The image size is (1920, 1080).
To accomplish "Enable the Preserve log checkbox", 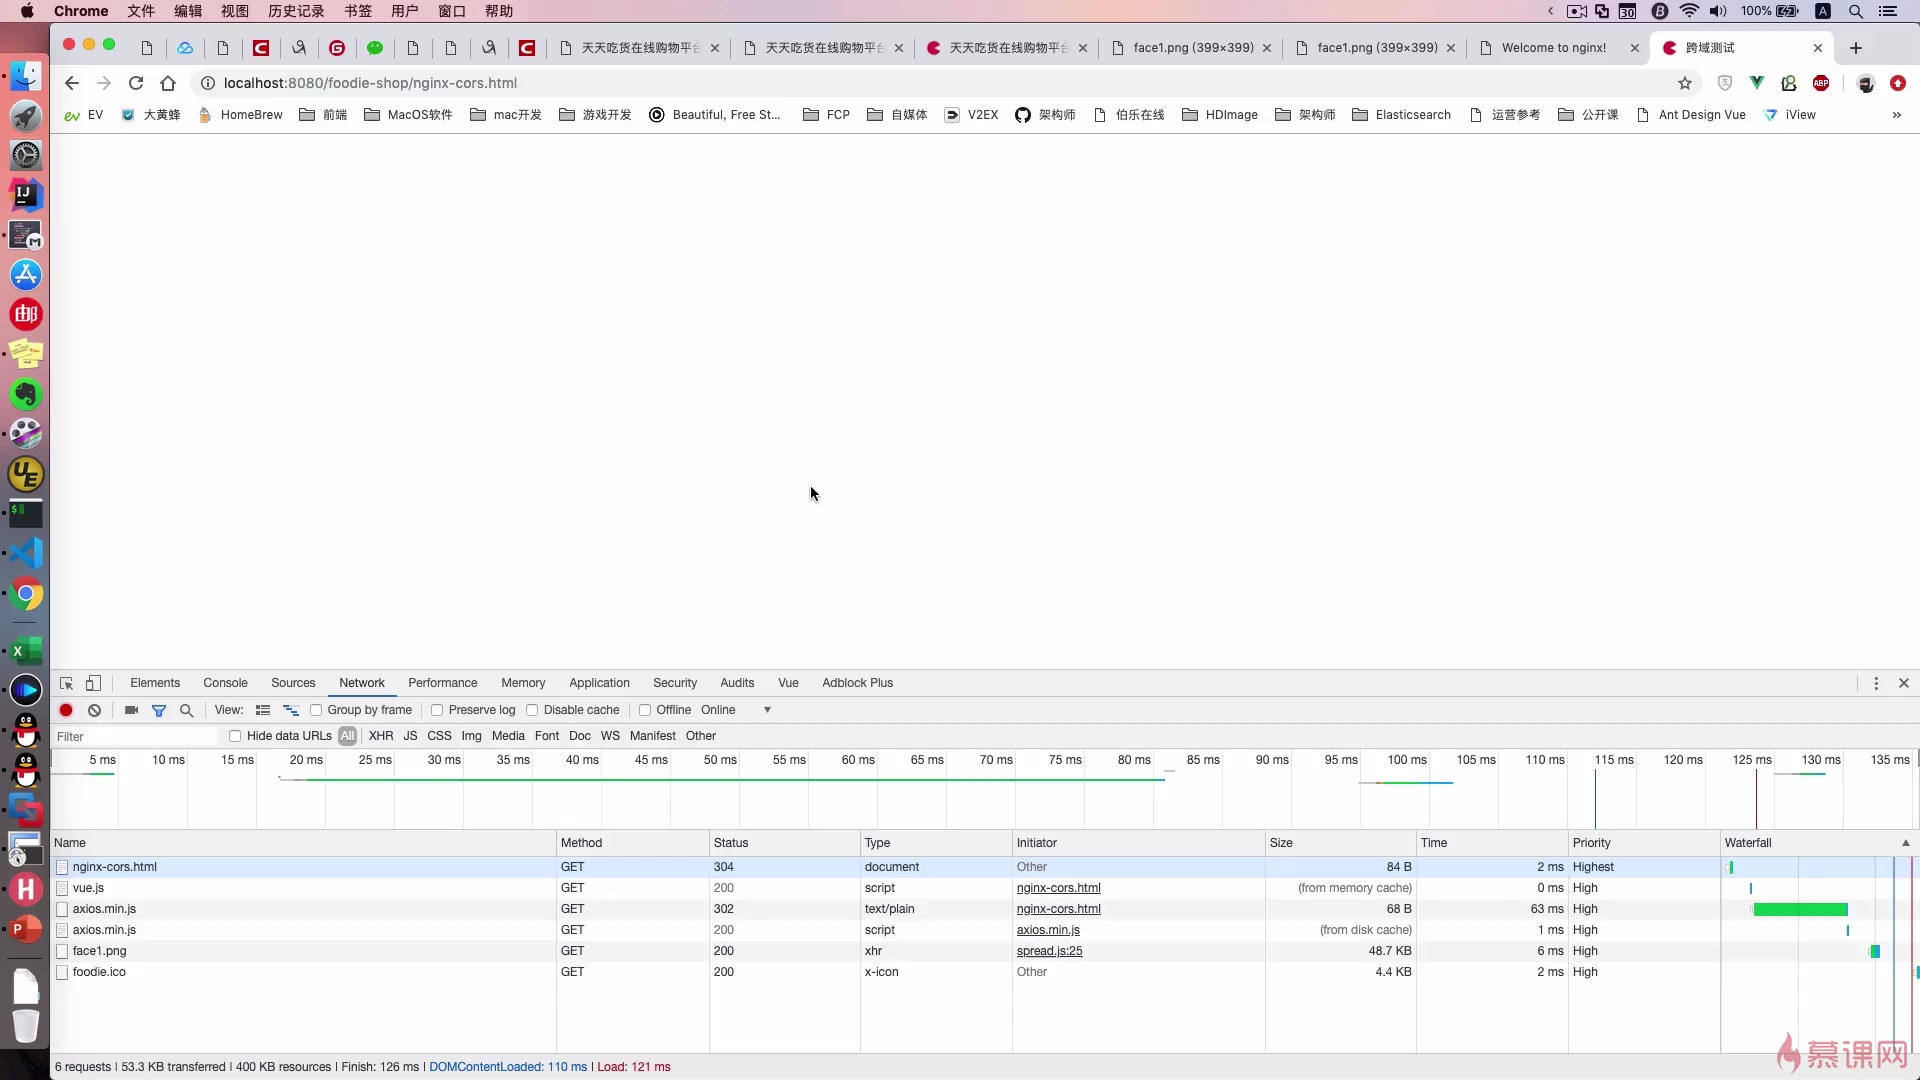I will click(x=437, y=710).
